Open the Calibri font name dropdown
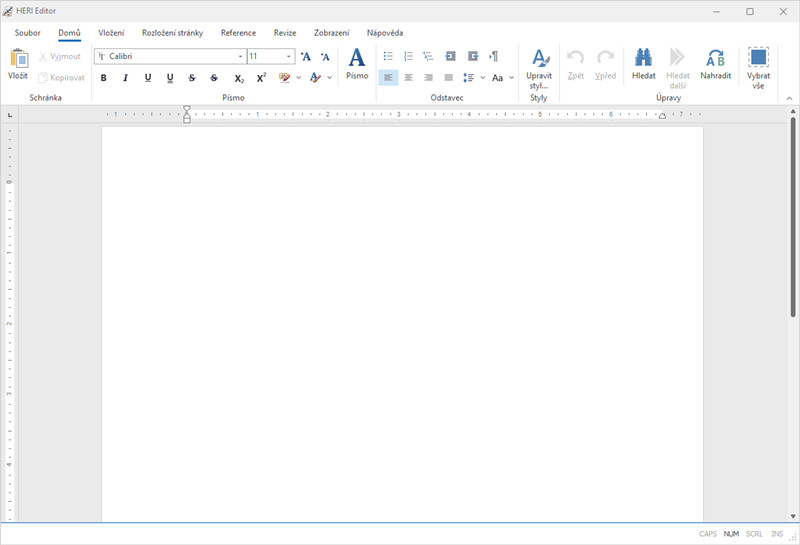 click(240, 56)
